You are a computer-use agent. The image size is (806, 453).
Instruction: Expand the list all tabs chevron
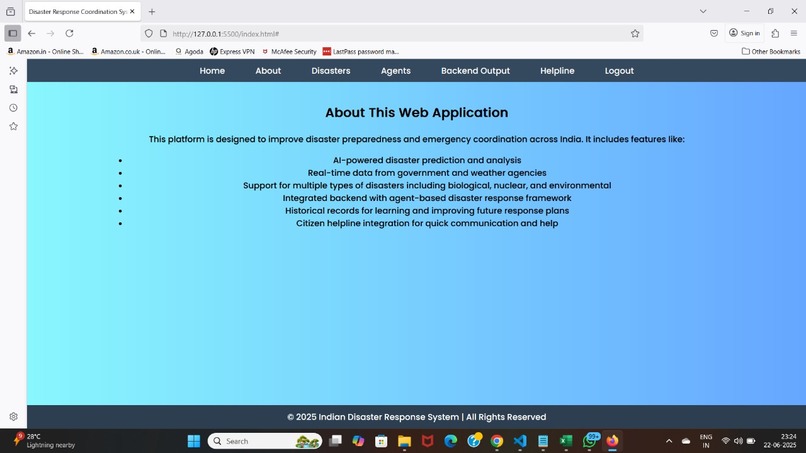pos(703,11)
